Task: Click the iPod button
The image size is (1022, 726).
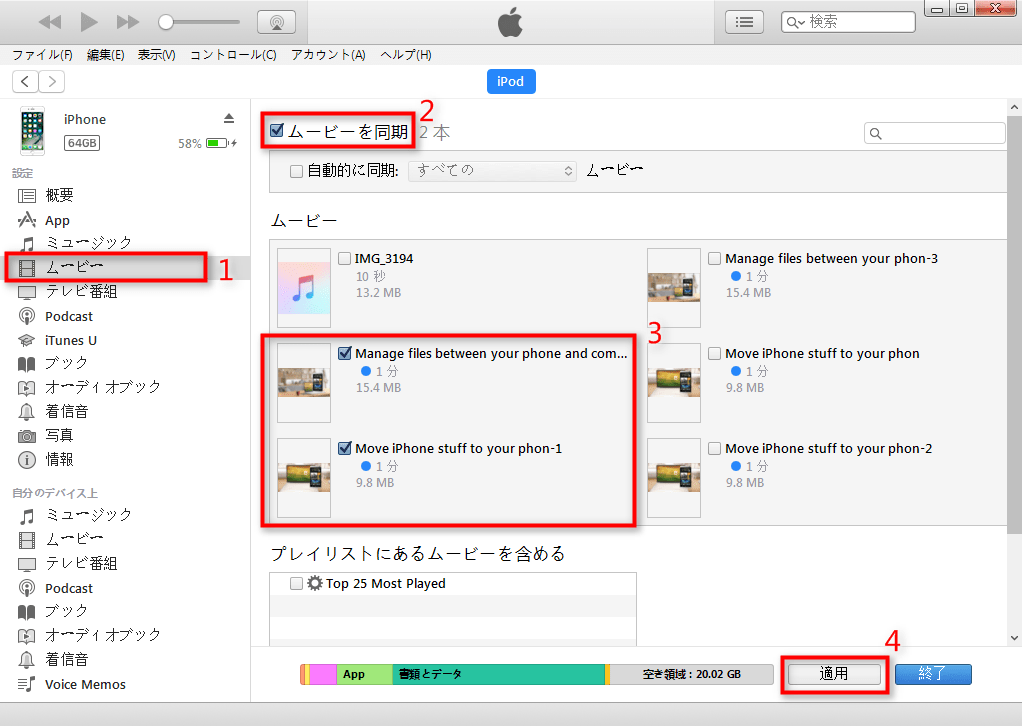Action: [x=511, y=81]
